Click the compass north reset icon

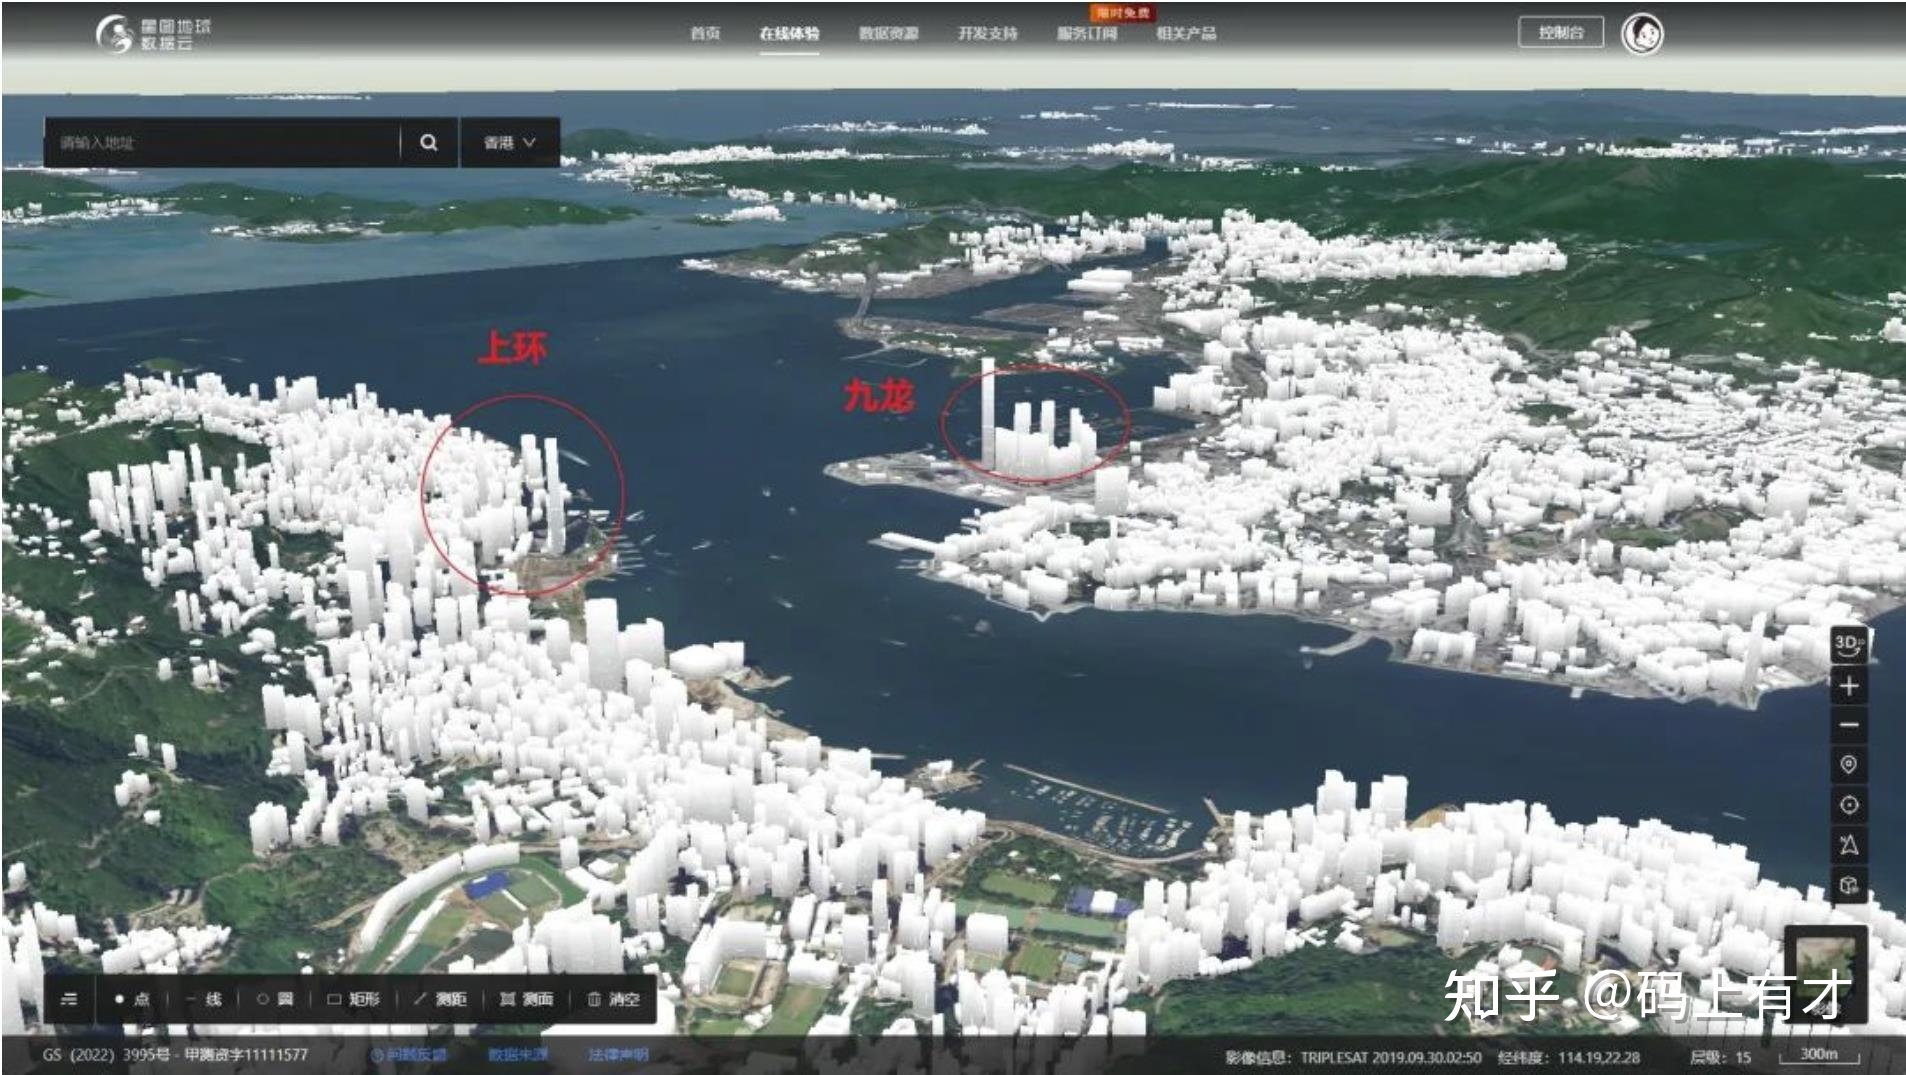click(x=1848, y=845)
